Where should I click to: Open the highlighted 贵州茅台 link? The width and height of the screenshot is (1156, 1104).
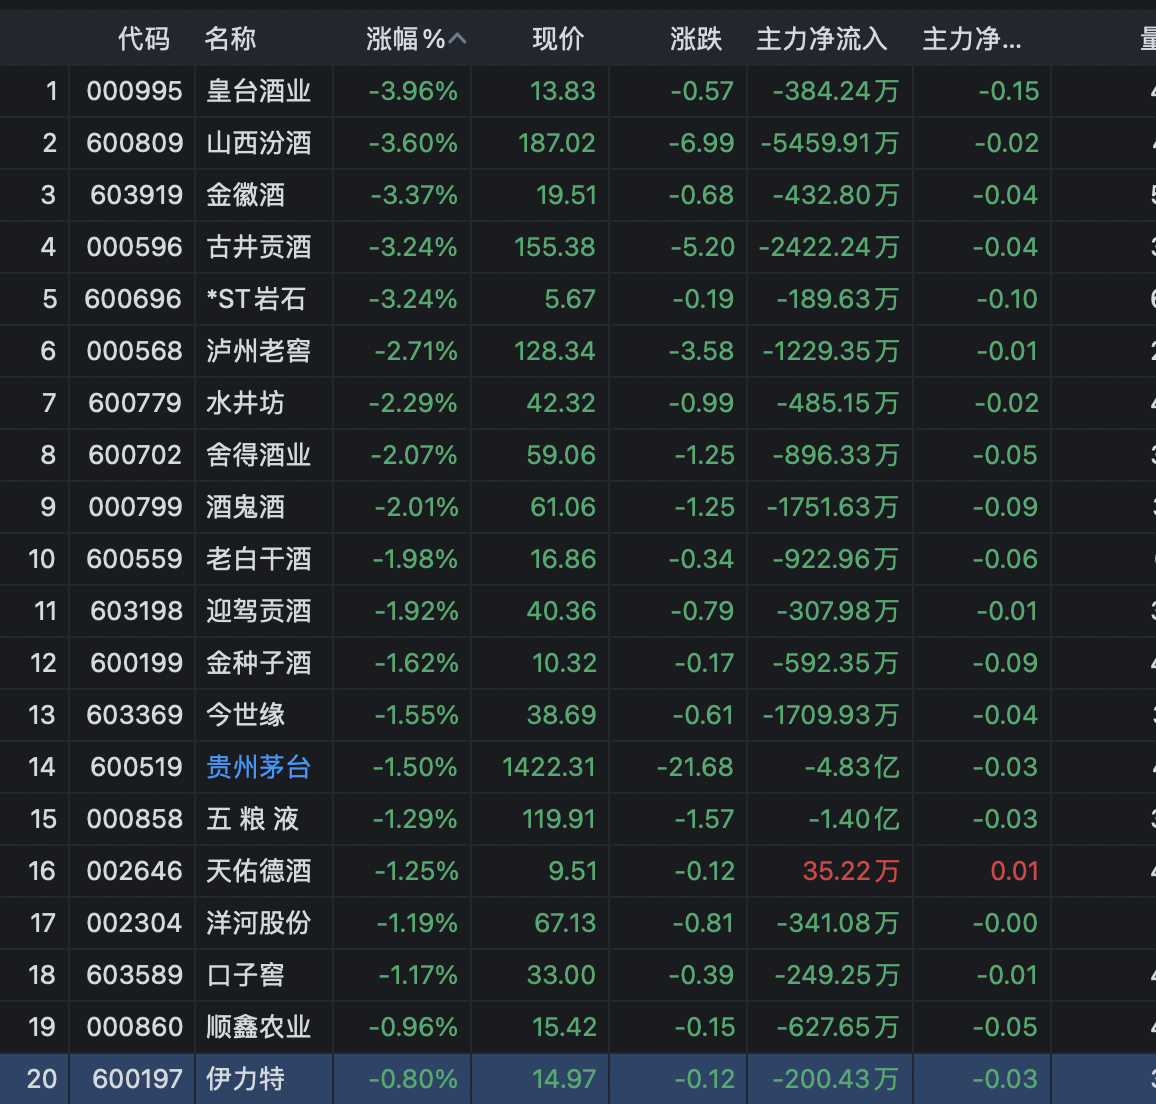tap(259, 767)
